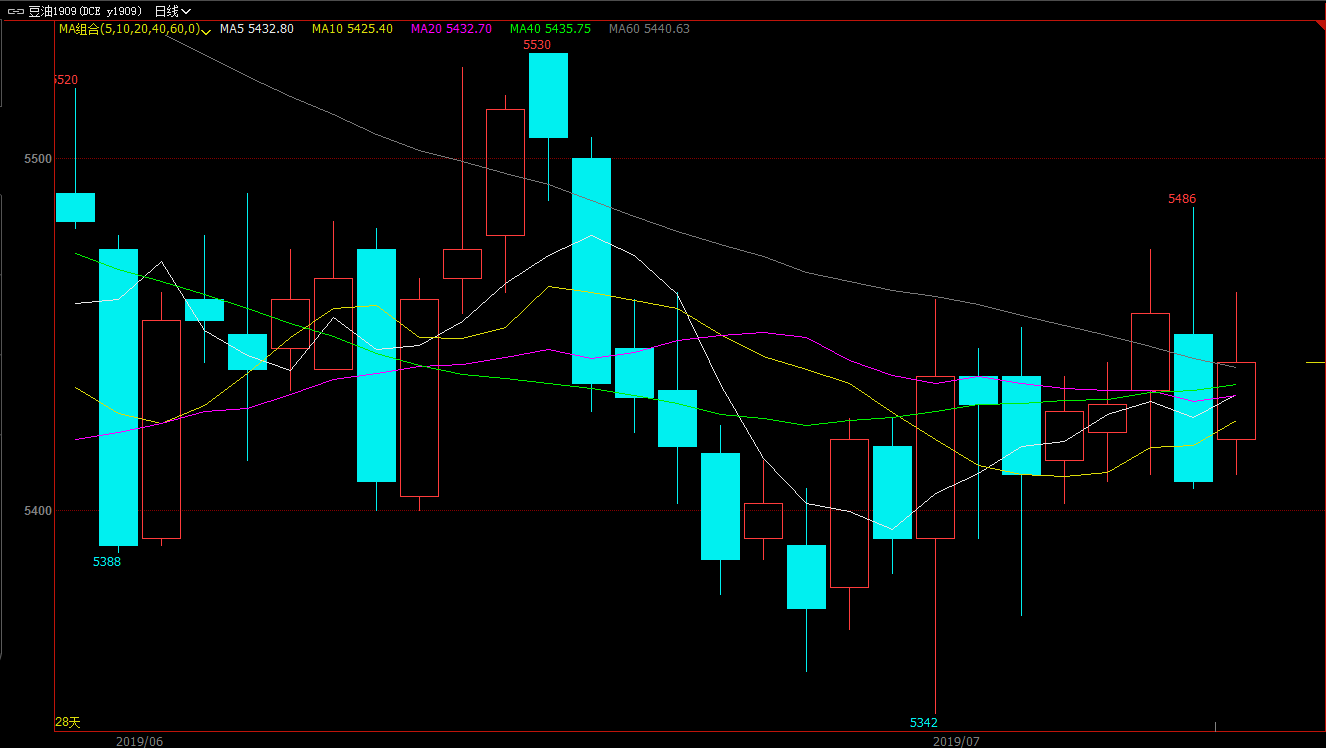Select the MA40 5435.75 legend value
Screen dimensions: 1326x748
(x=550, y=29)
